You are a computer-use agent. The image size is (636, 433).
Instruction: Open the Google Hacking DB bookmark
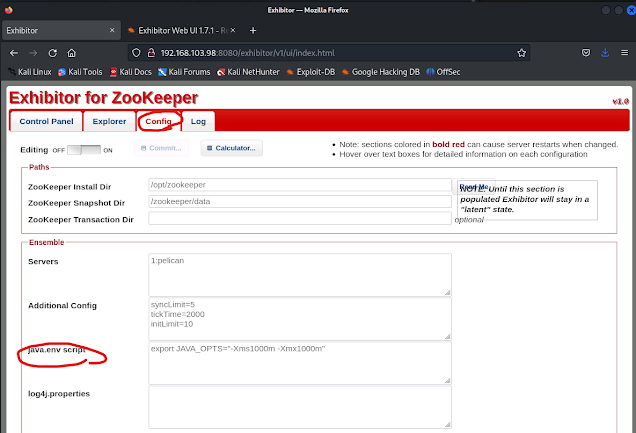(x=381, y=72)
